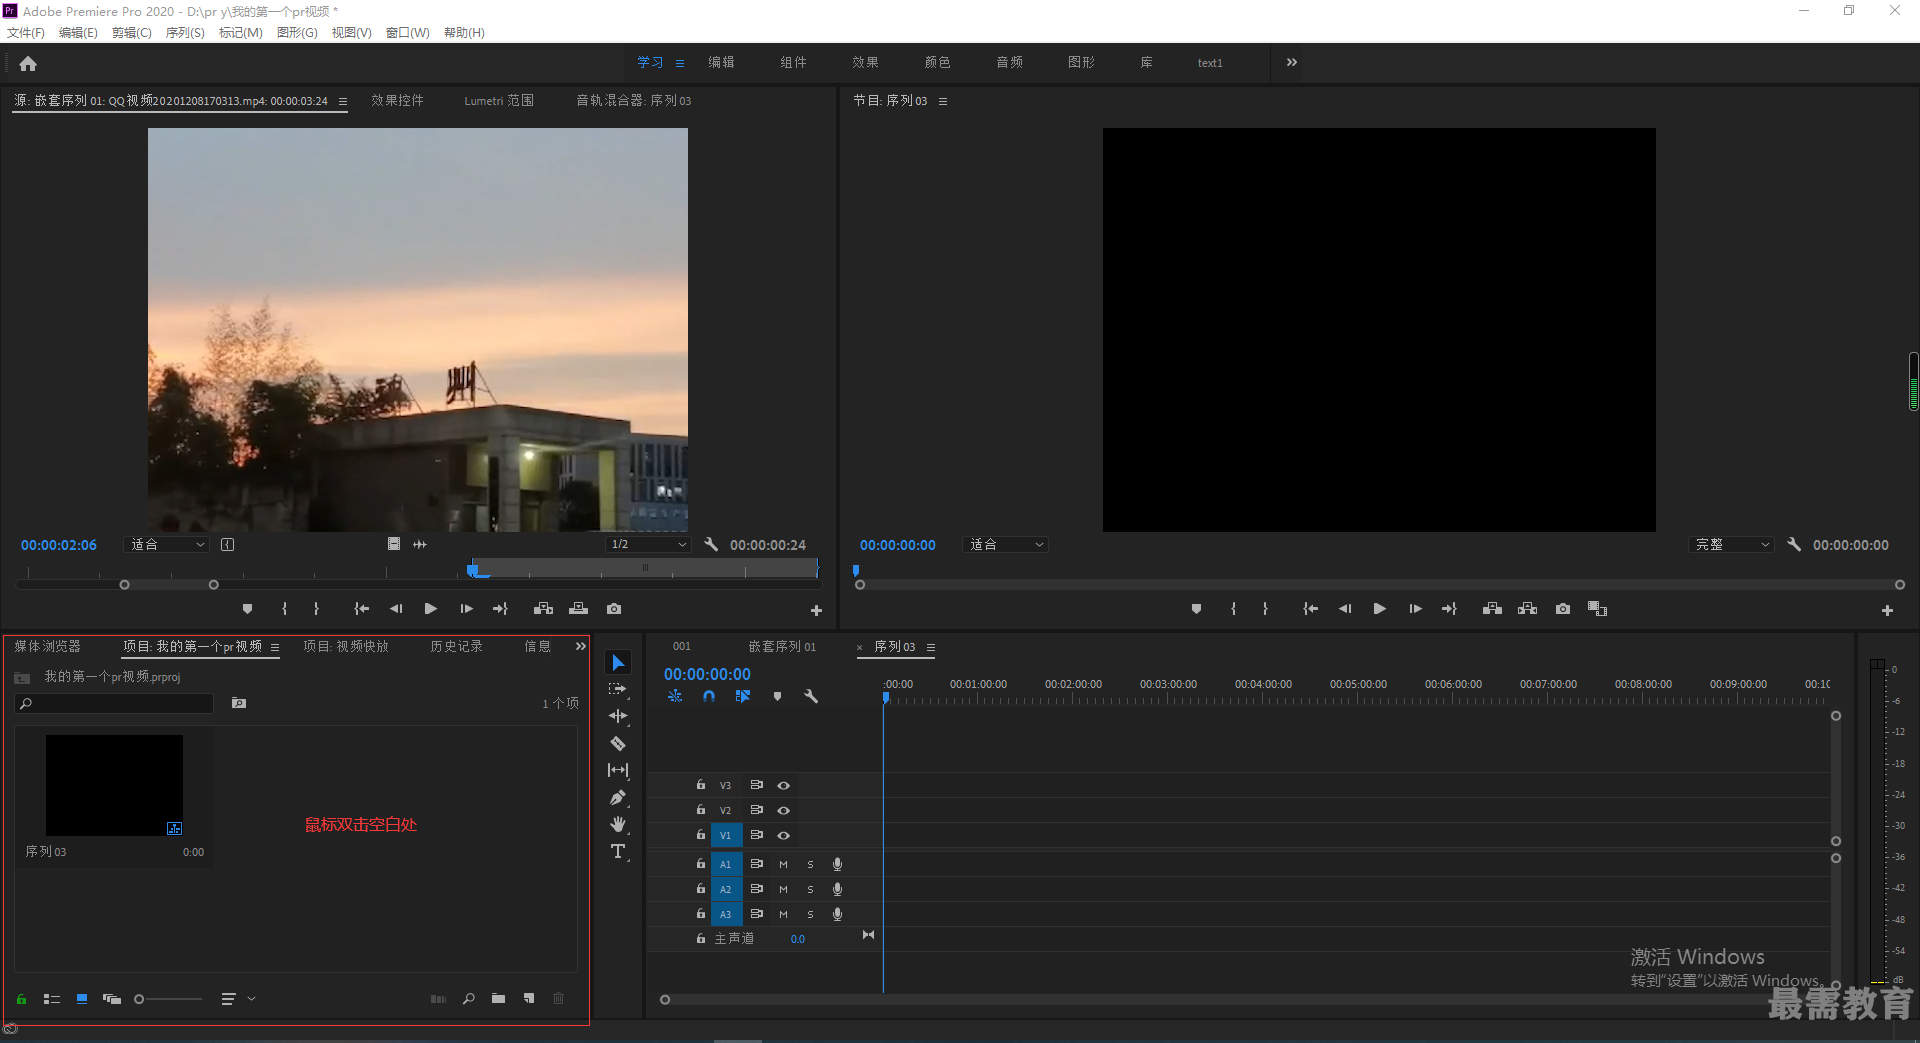Image resolution: width=1920 pixels, height=1043 pixels.
Task: Expand hidden Project panel tabs chevron
Action: (x=580, y=646)
